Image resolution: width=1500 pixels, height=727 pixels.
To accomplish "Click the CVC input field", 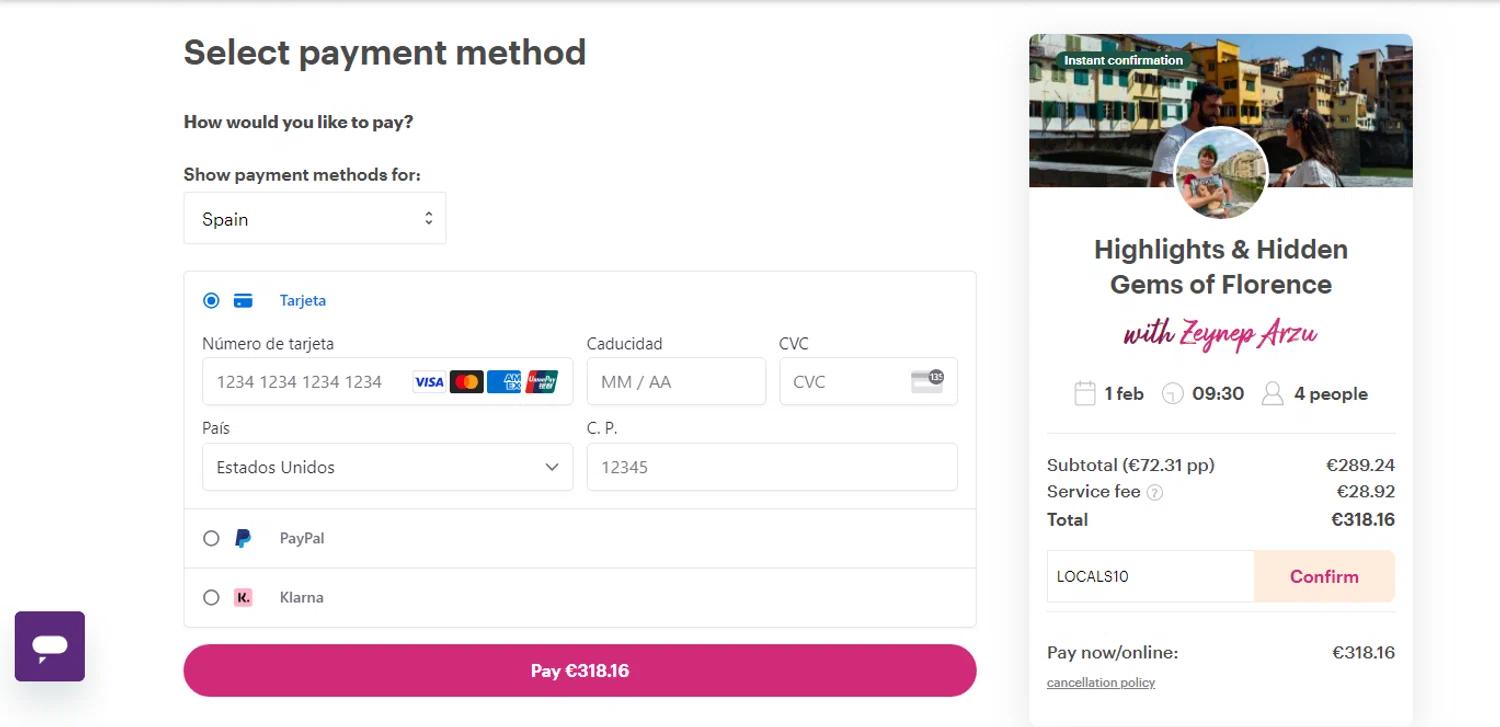I will [845, 382].
